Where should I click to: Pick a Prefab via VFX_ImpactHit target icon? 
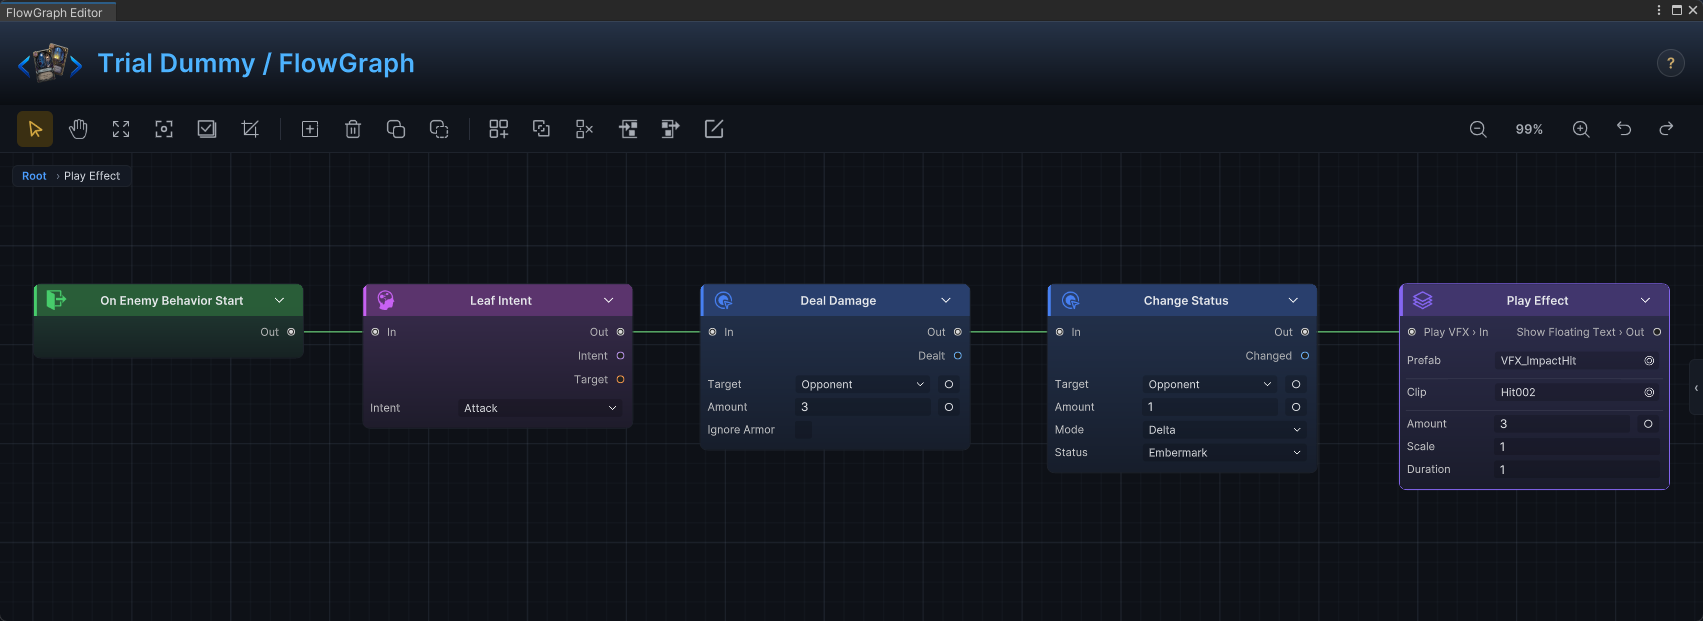tap(1649, 361)
